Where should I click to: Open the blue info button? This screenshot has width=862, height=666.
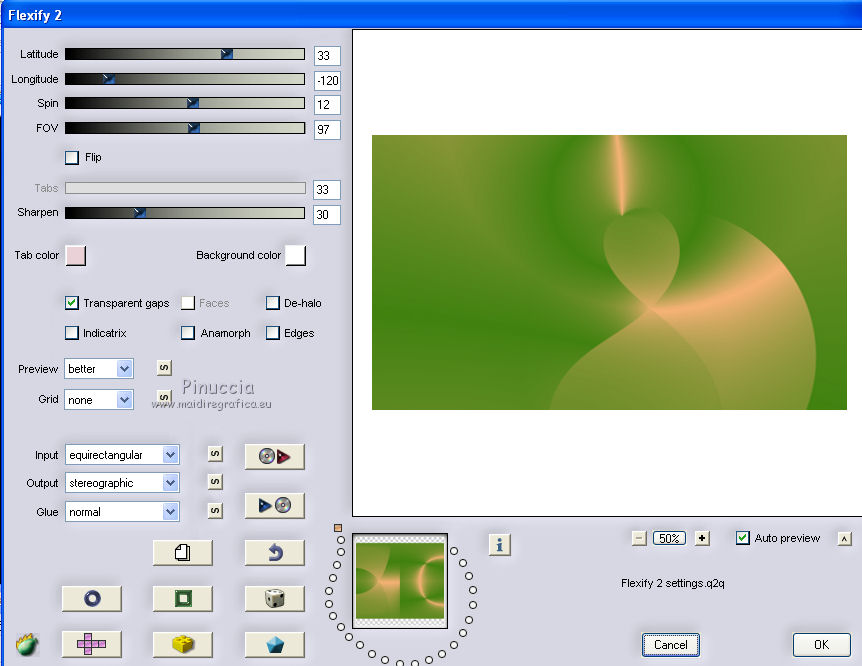coord(499,545)
